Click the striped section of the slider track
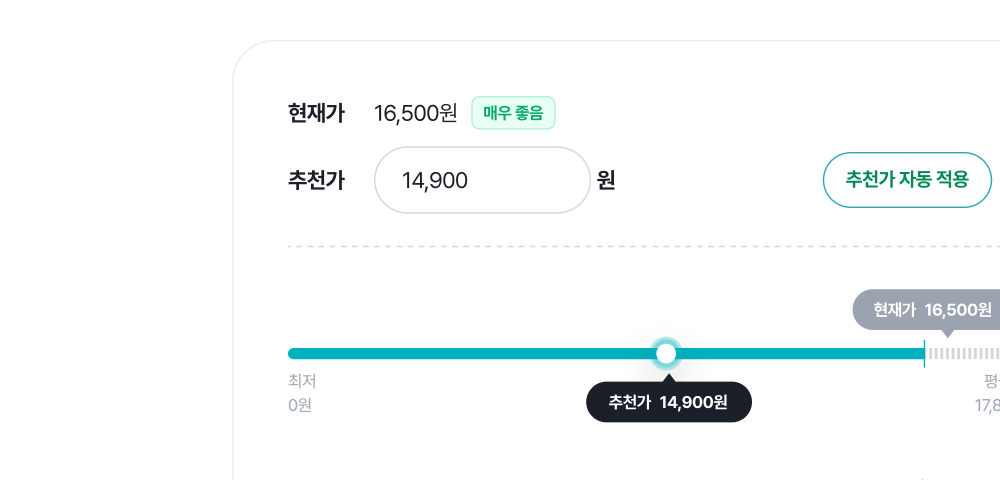This screenshot has width=1000, height=480. (964, 353)
